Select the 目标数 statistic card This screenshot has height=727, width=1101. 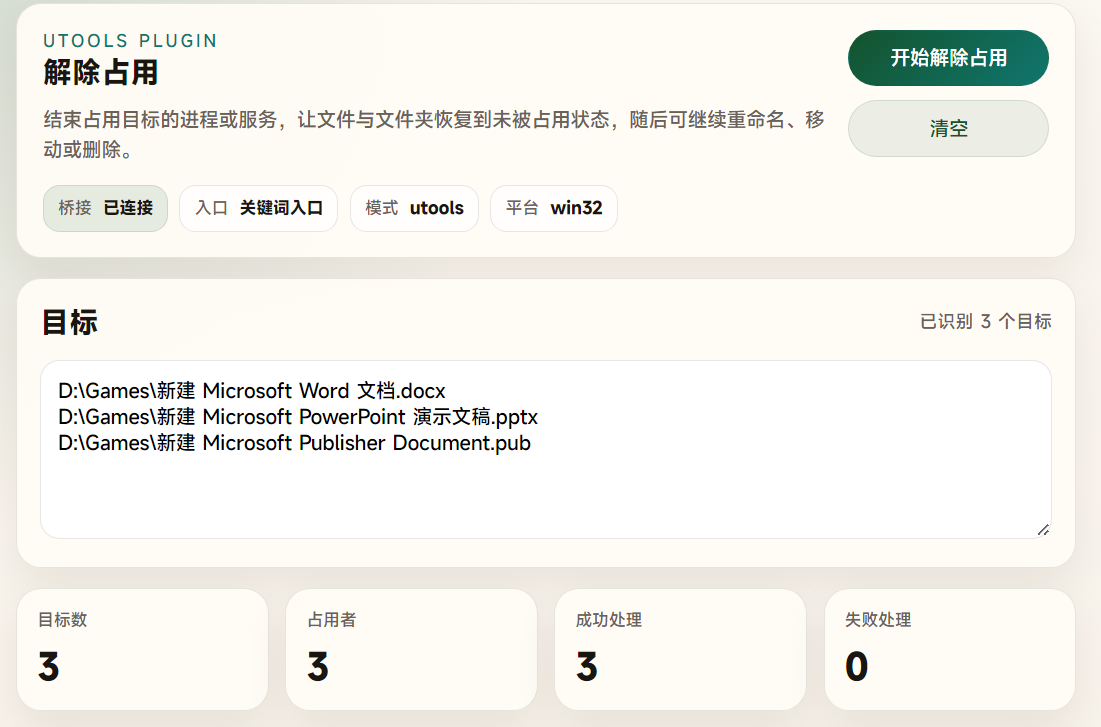click(x=142, y=649)
